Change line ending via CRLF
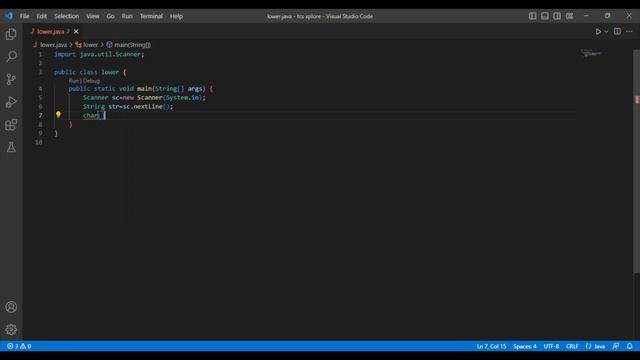 572,346
